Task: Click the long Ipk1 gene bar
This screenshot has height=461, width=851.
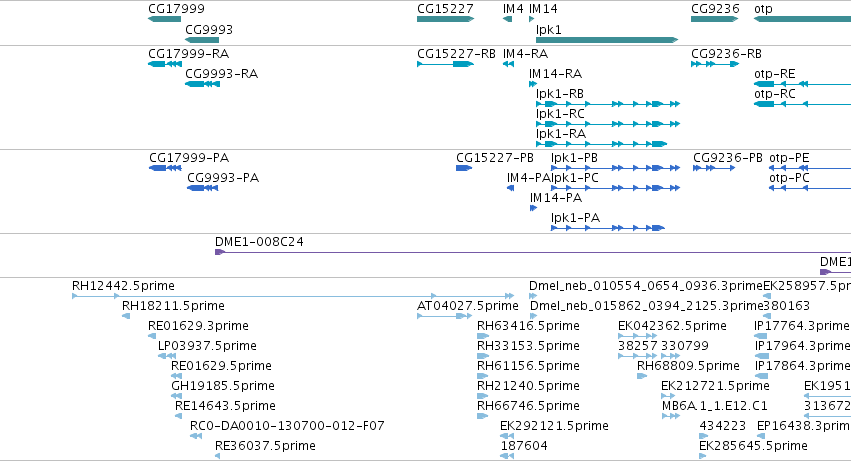Action: coord(607,40)
